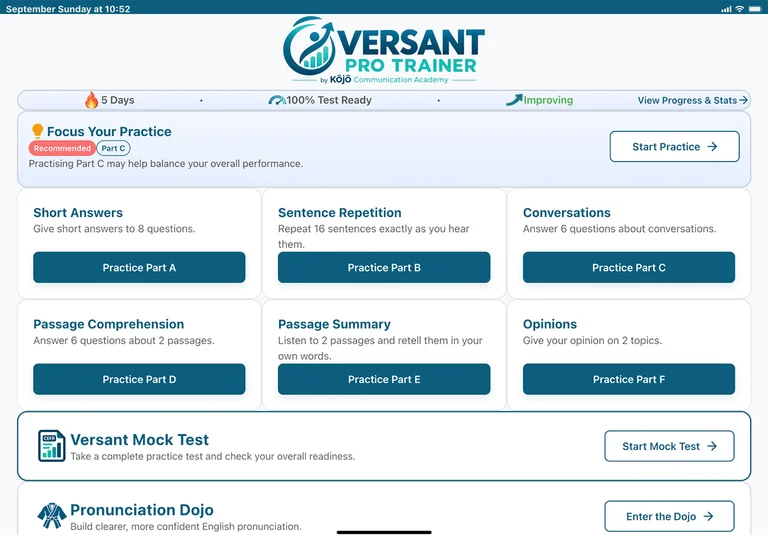Tap the Pronunciation Dojo karate uniform icon

click(x=52, y=516)
